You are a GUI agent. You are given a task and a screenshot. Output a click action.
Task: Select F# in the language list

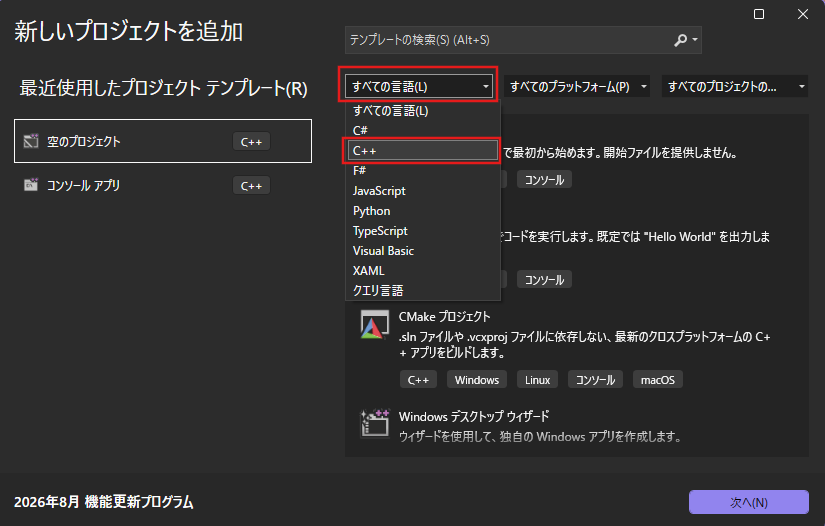point(422,170)
